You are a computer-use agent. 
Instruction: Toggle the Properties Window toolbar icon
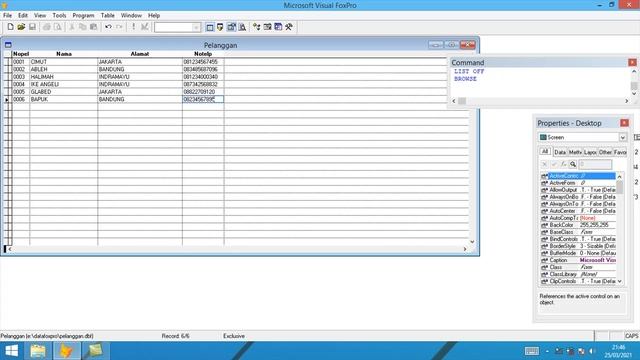click(x=231, y=27)
